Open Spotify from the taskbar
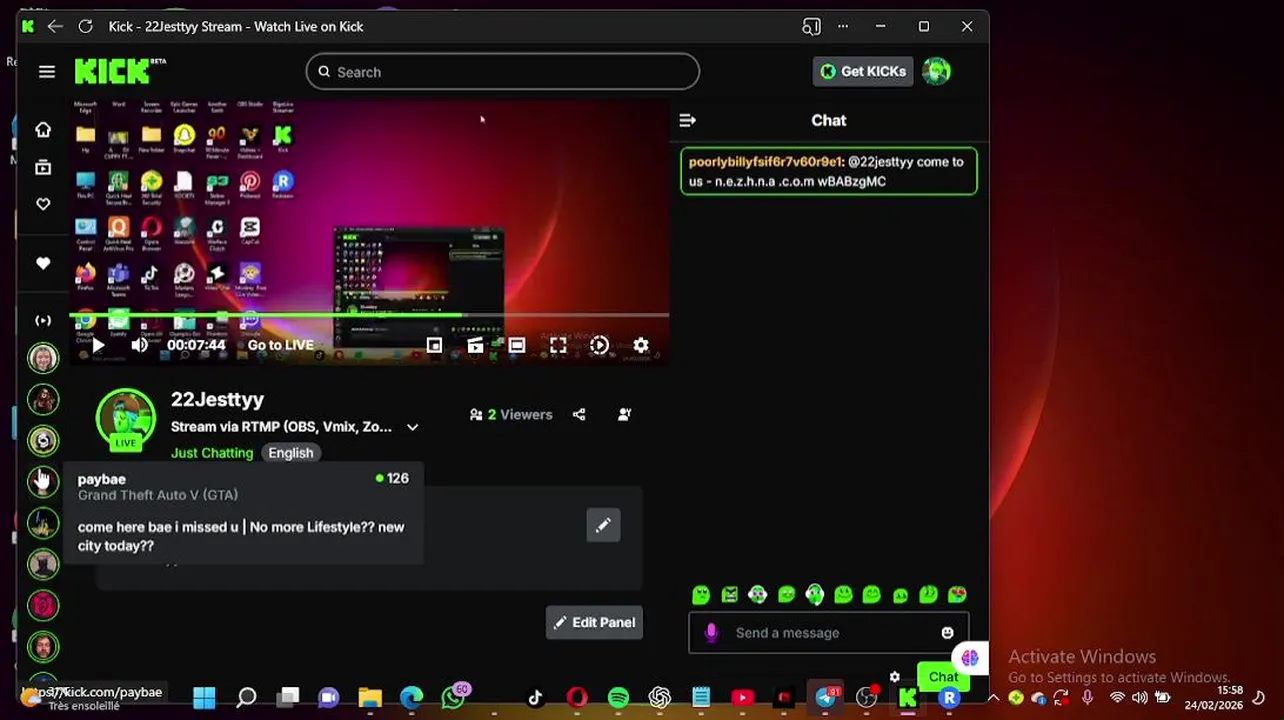This screenshot has width=1284, height=720. pos(618,697)
